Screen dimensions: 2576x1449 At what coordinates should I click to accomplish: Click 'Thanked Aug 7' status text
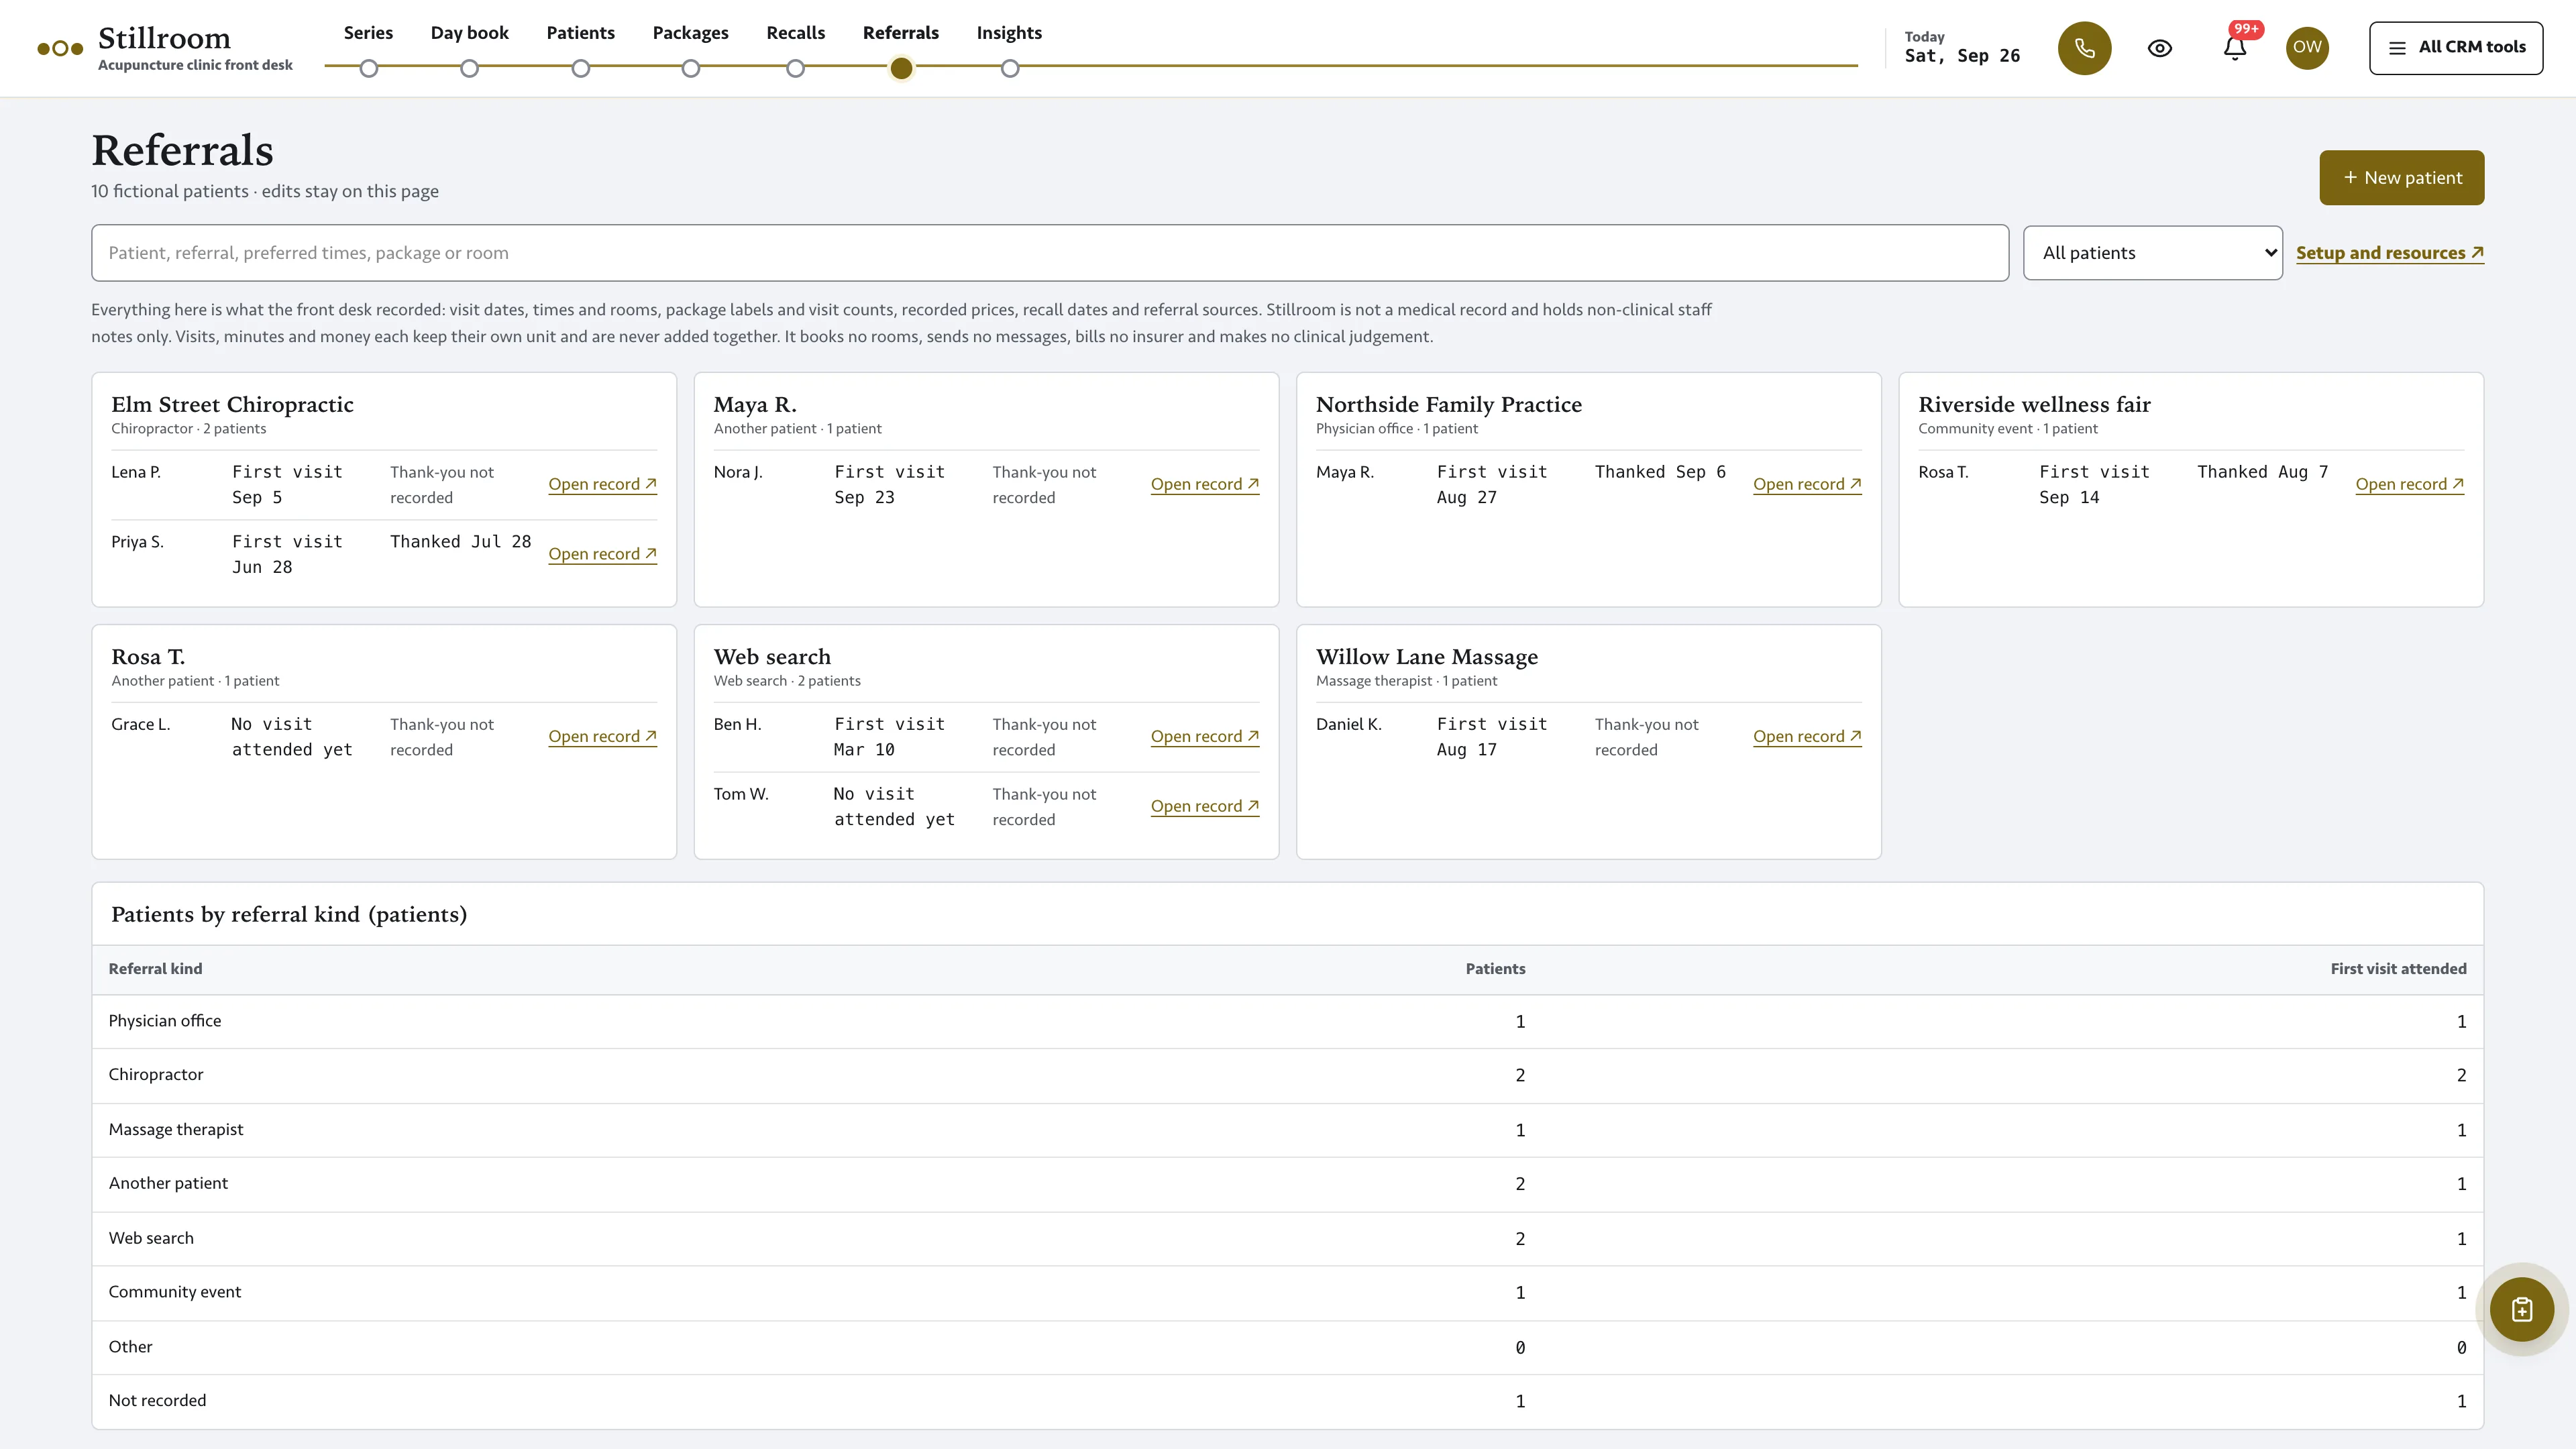(x=2262, y=471)
